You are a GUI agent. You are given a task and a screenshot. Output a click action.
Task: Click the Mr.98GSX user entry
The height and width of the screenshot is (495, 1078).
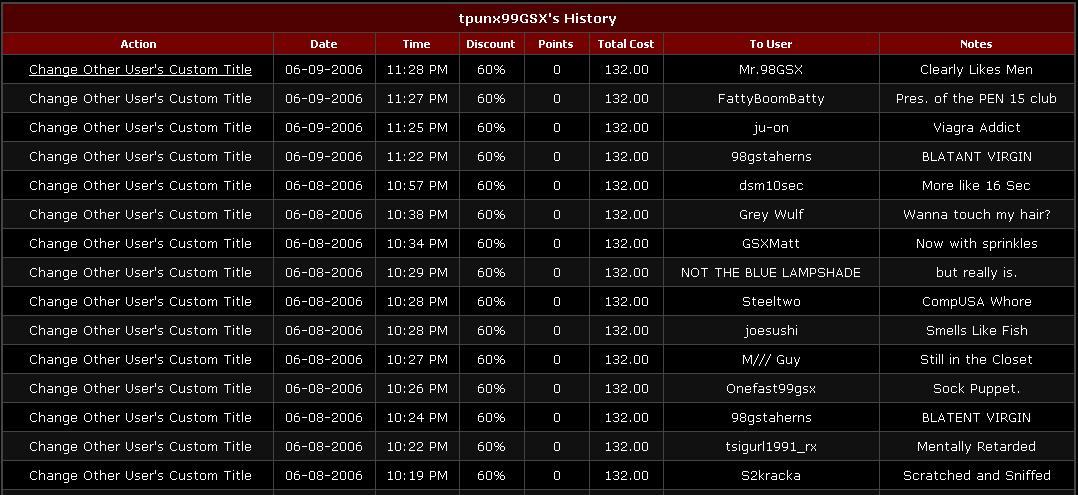(x=771, y=70)
